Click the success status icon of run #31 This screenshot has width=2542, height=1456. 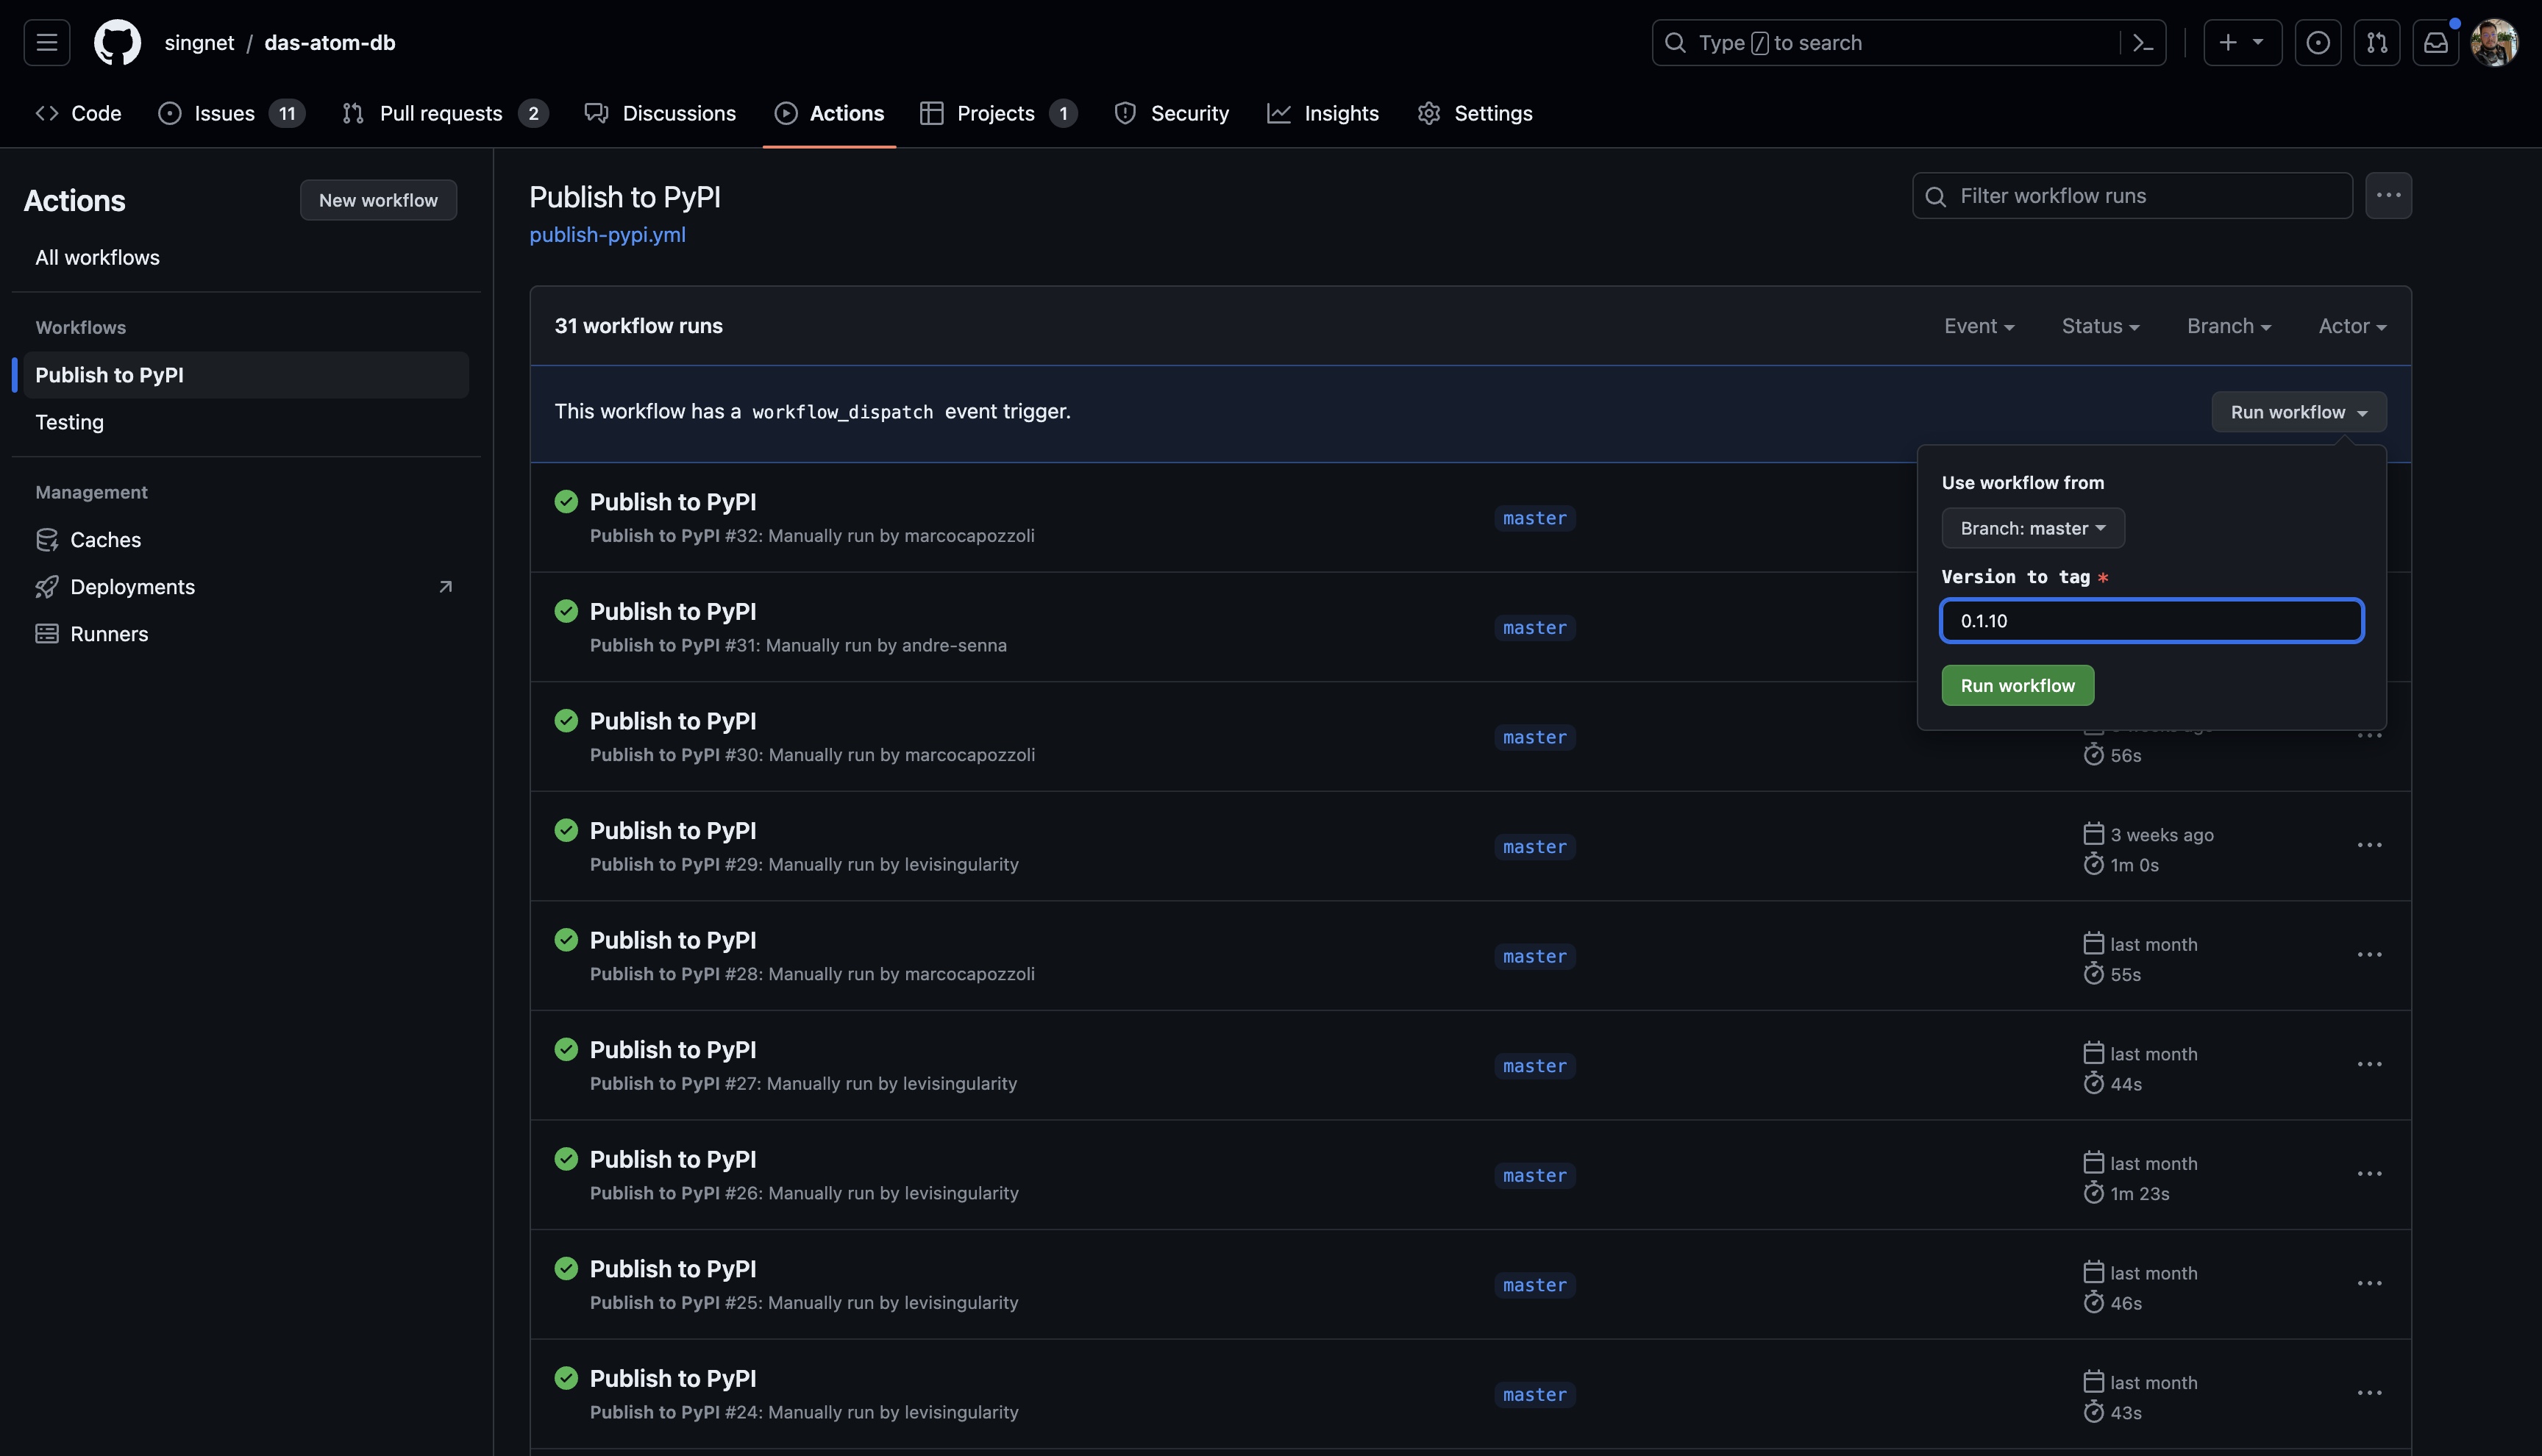[x=566, y=611]
